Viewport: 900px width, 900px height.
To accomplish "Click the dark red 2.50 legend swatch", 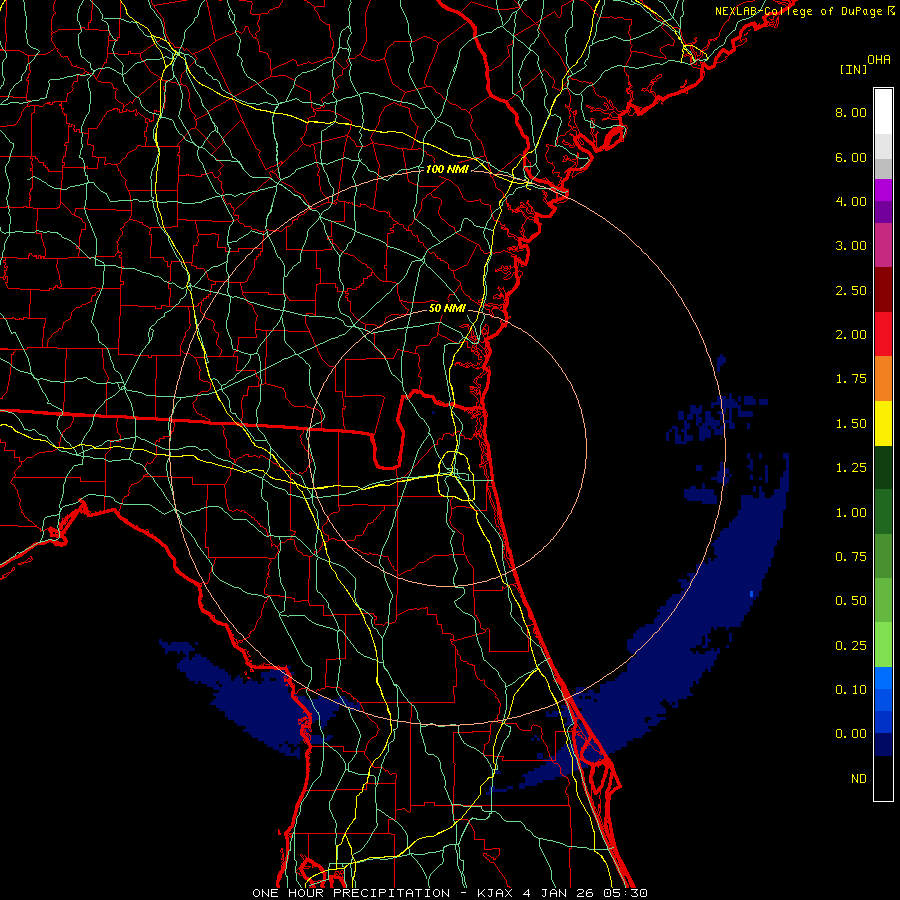I will coord(883,289).
